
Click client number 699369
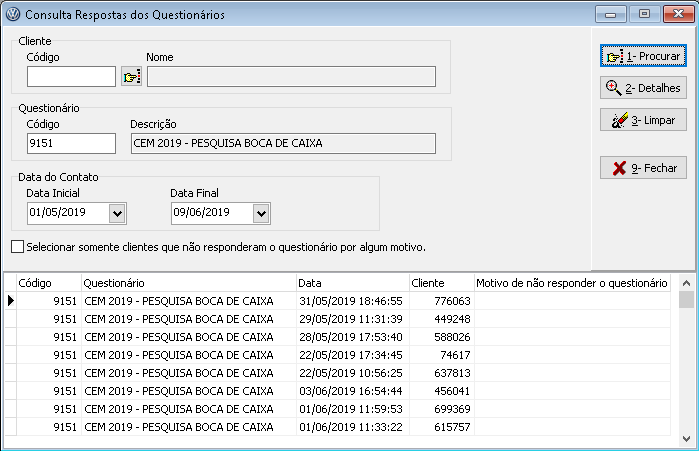pos(452,409)
